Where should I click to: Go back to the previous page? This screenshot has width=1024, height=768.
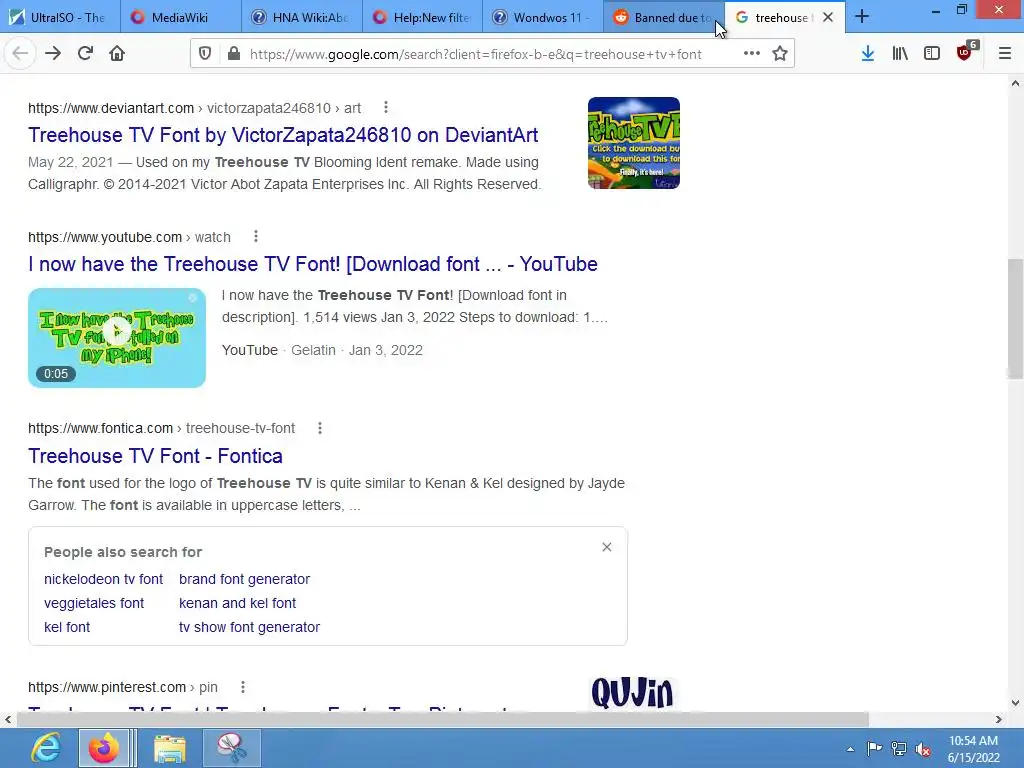click(20, 54)
